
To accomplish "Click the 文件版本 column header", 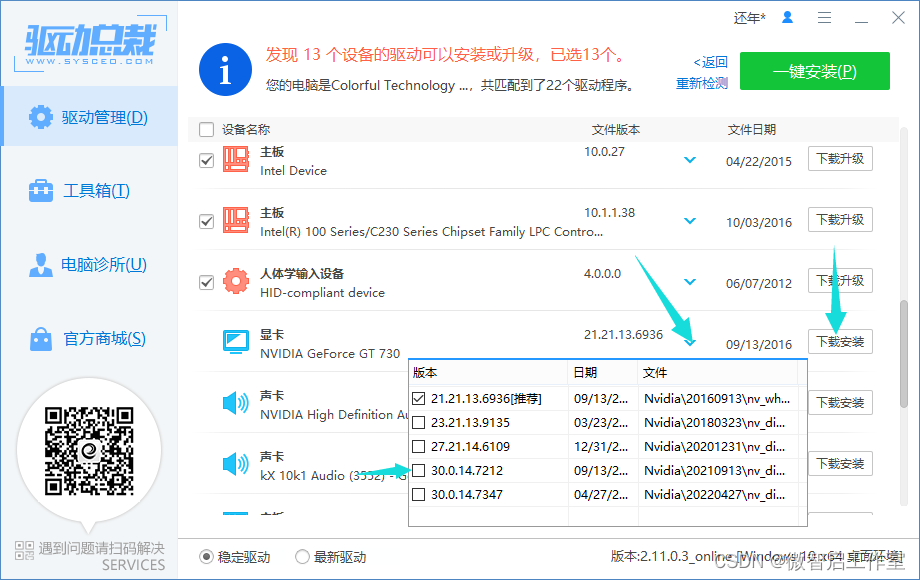I will click(615, 130).
